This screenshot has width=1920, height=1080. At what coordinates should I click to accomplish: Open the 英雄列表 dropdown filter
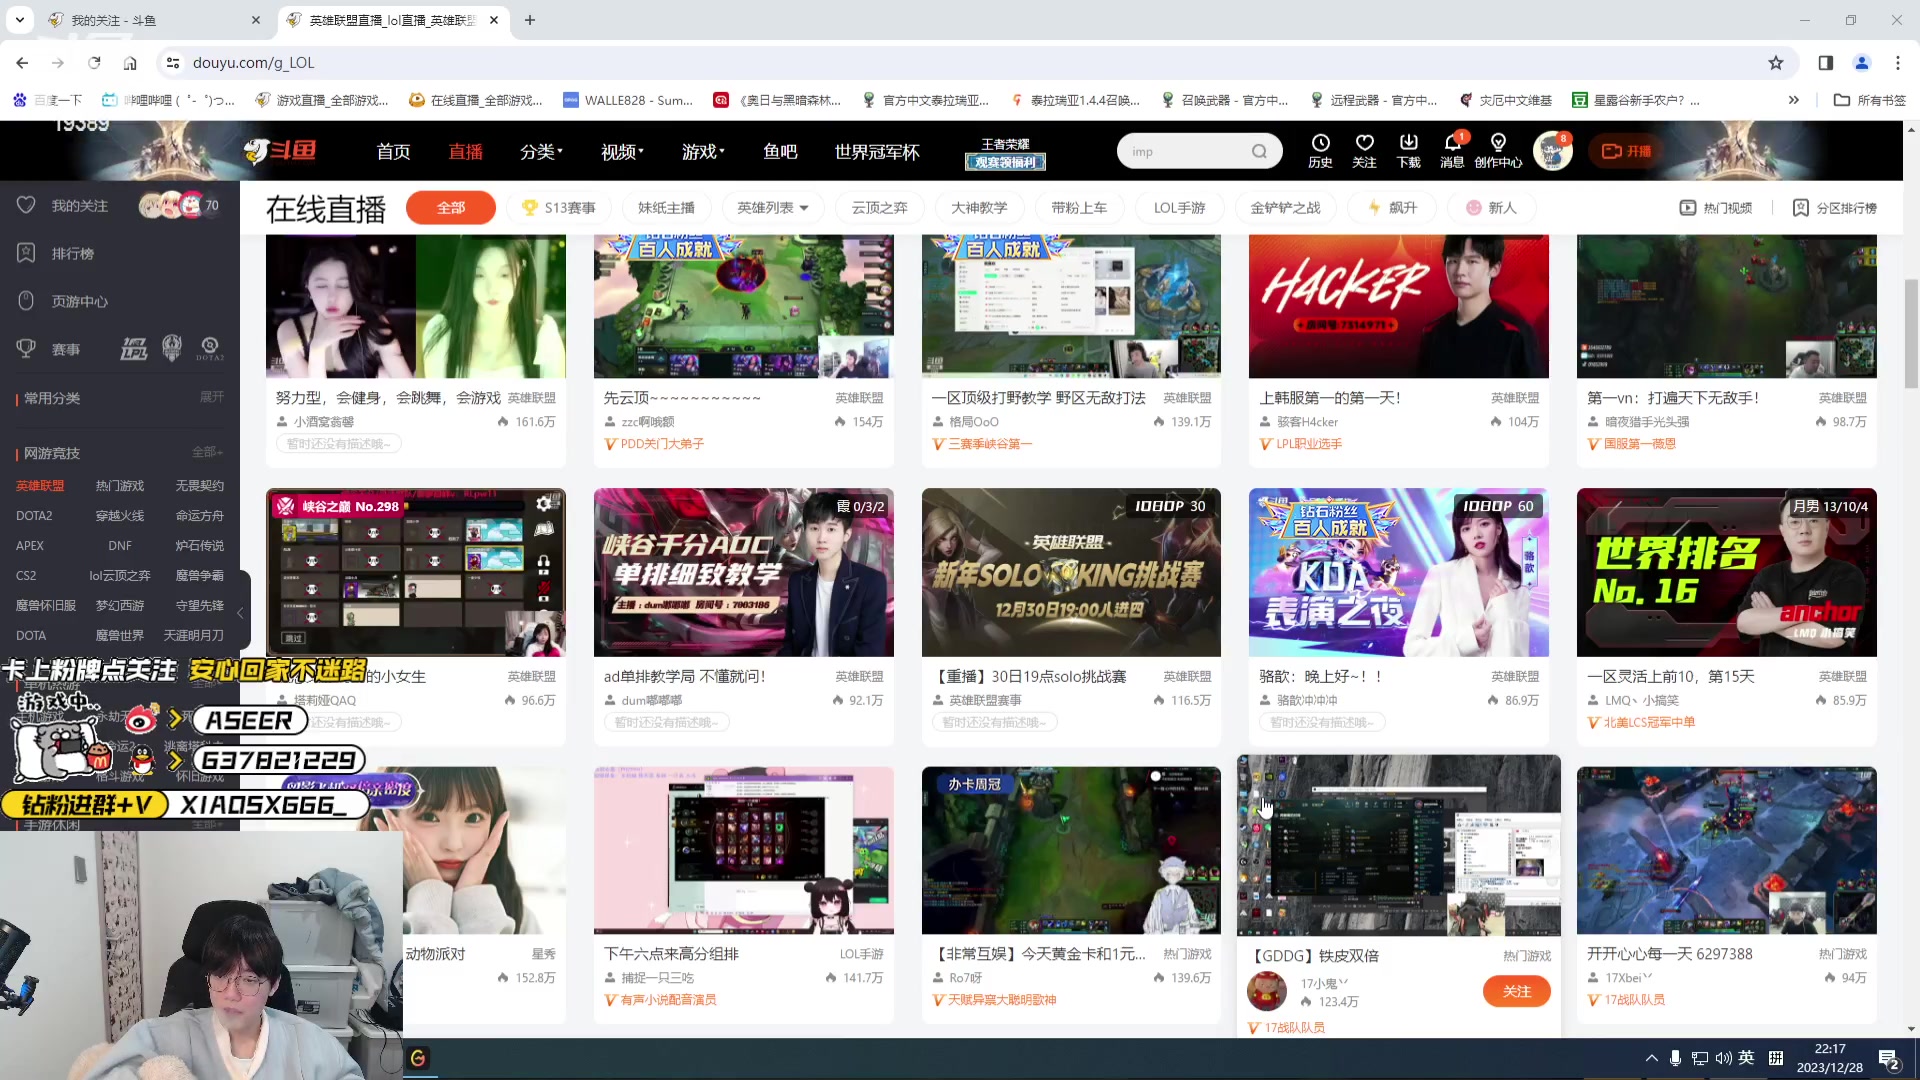tap(772, 208)
